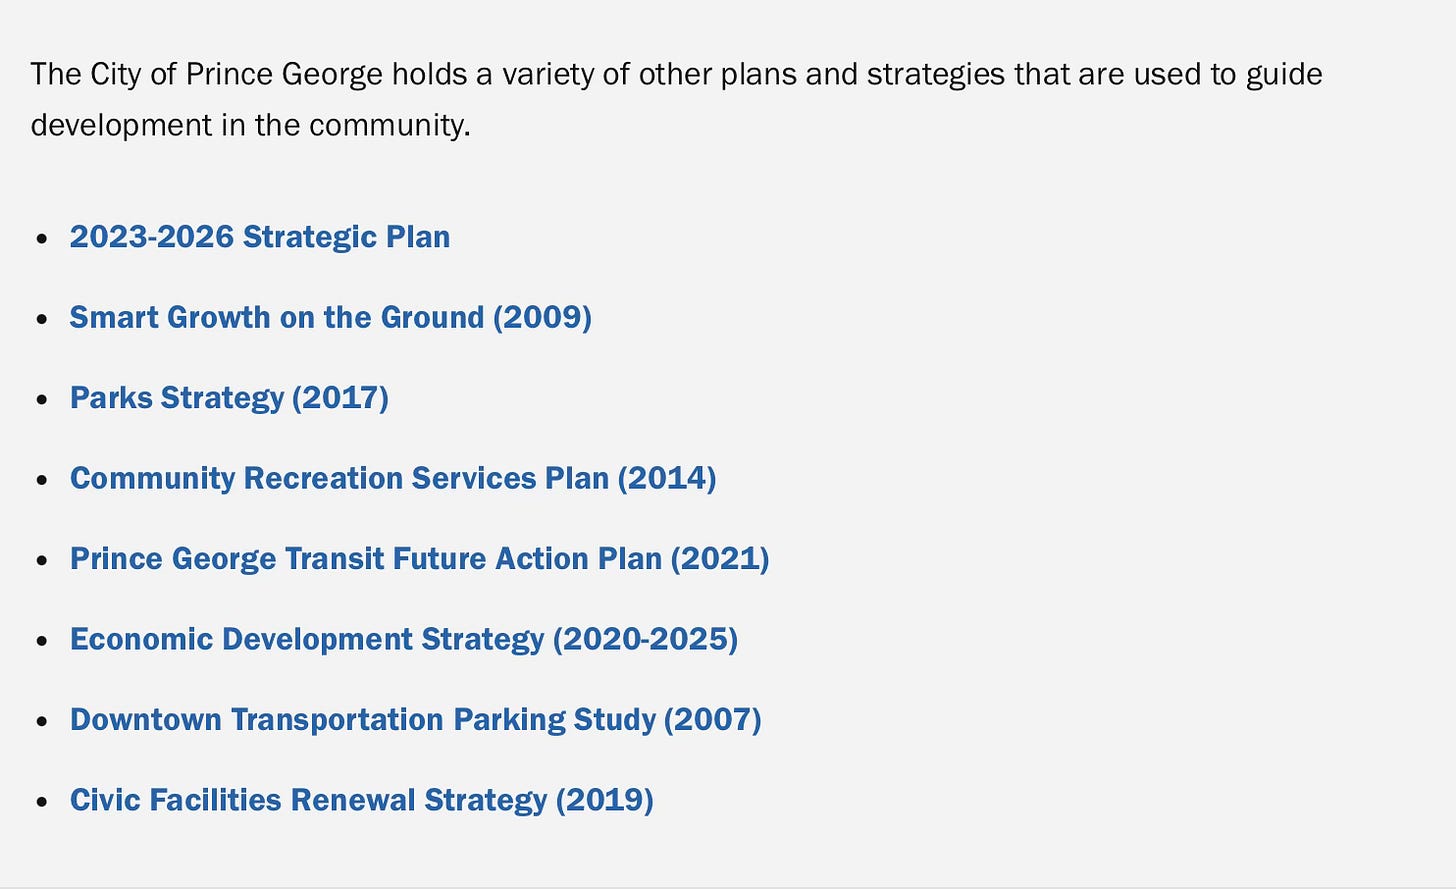Image resolution: width=1456 pixels, height=889 pixels.
Task: Open Smart Growth on the Ground (2009)
Action: [x=331, y=317]
